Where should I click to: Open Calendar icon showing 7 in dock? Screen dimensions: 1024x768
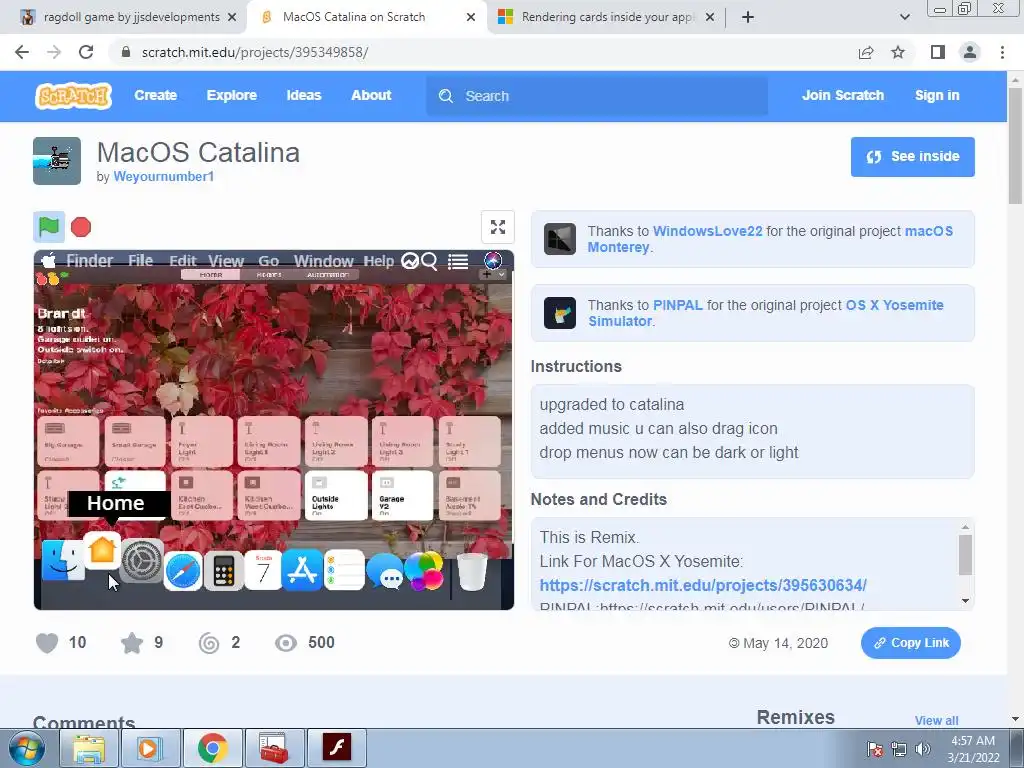pyautogui.click(x=263, y=570)
